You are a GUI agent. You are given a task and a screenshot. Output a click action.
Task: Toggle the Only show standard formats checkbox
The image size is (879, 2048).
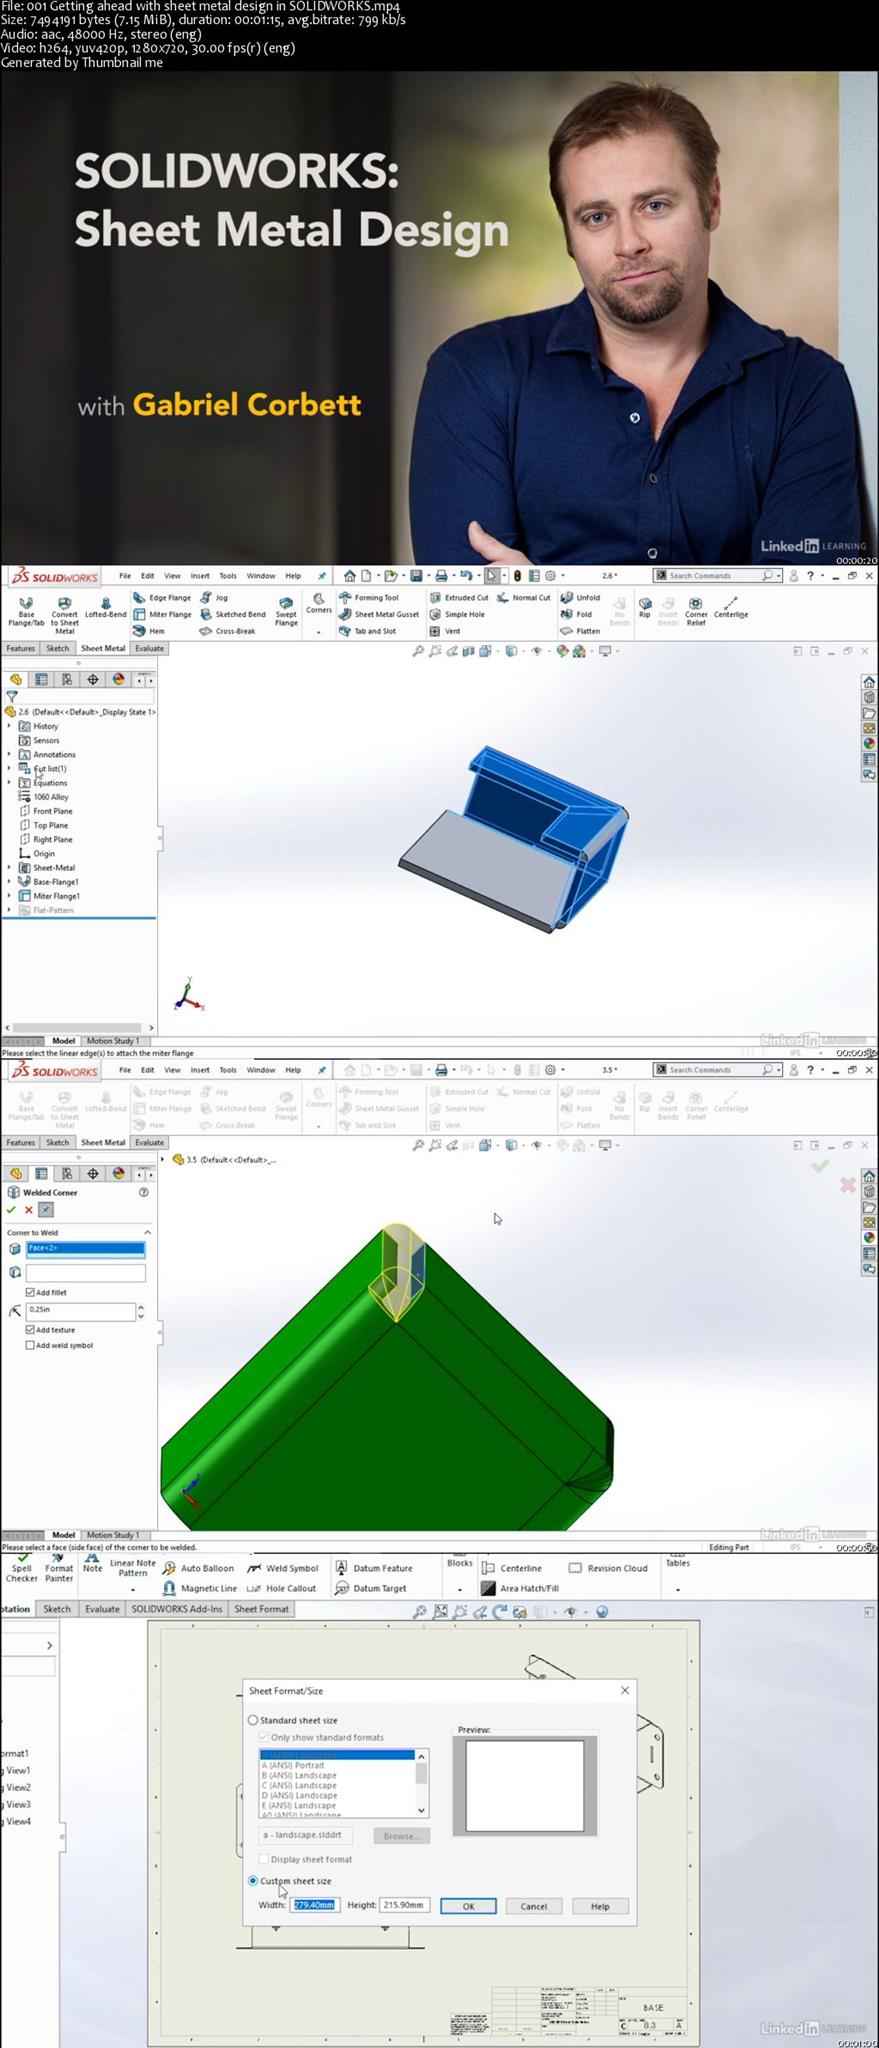pyautogui.click(x=264, y=1737)
